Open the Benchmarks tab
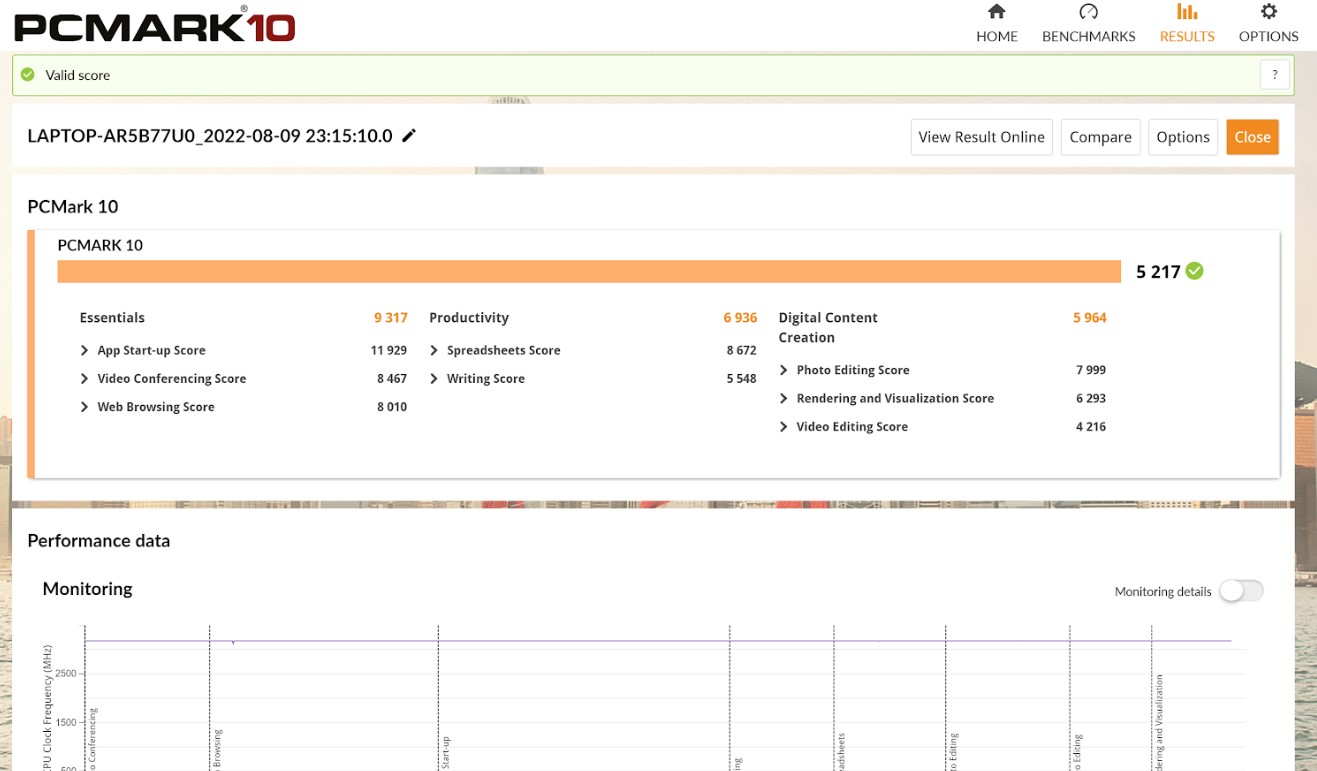1317x771 pixels. (1088, 24)
